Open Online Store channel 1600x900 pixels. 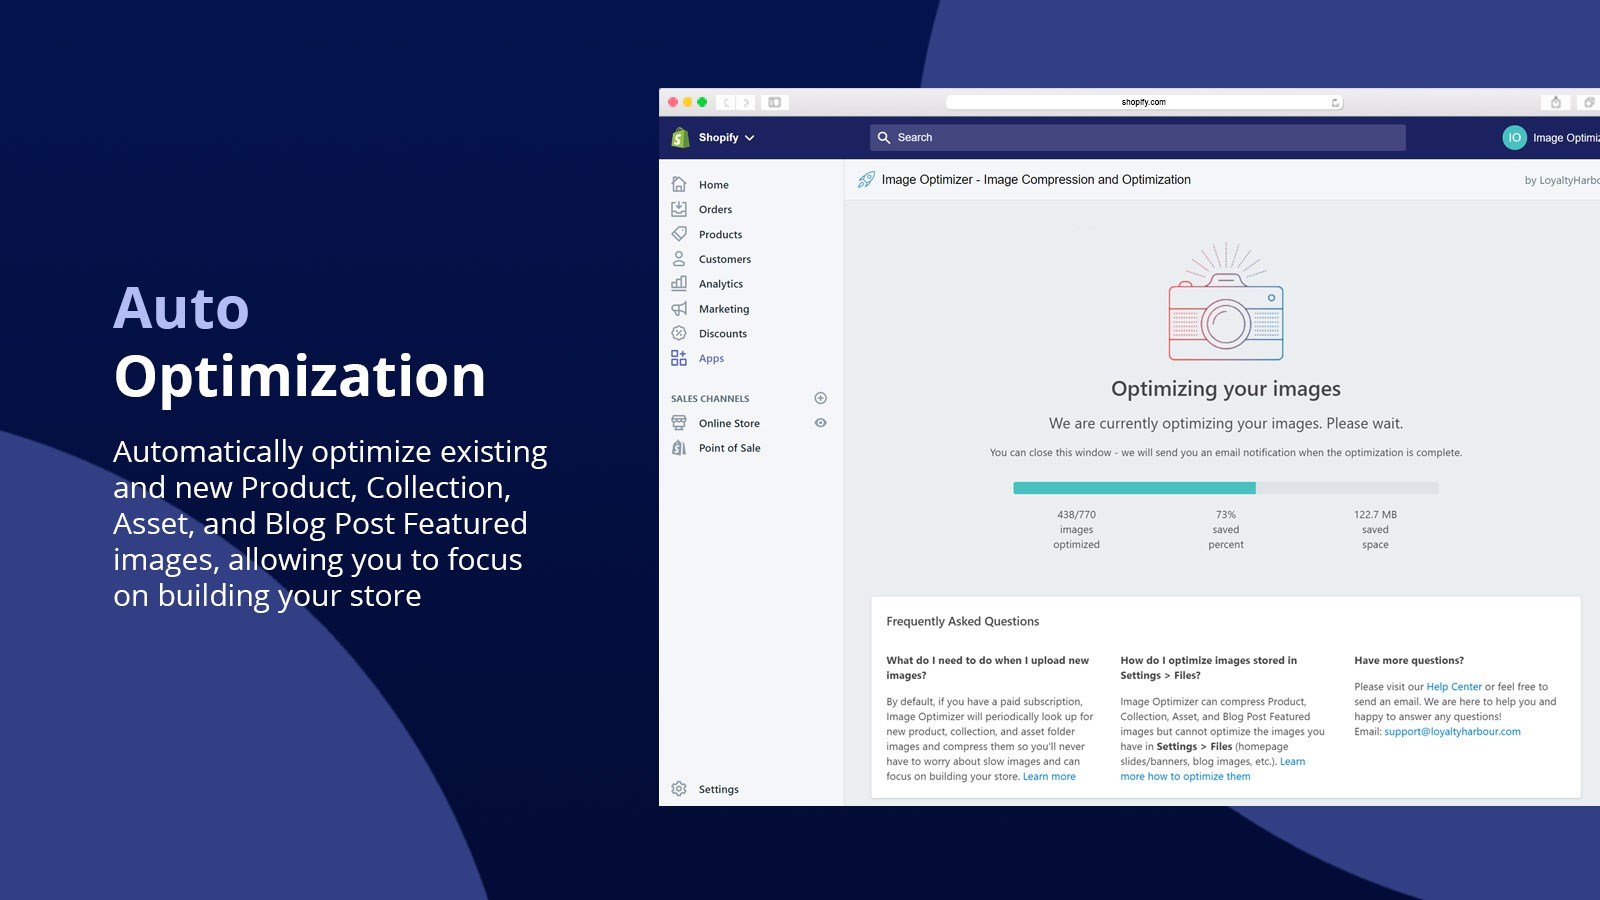729,424
